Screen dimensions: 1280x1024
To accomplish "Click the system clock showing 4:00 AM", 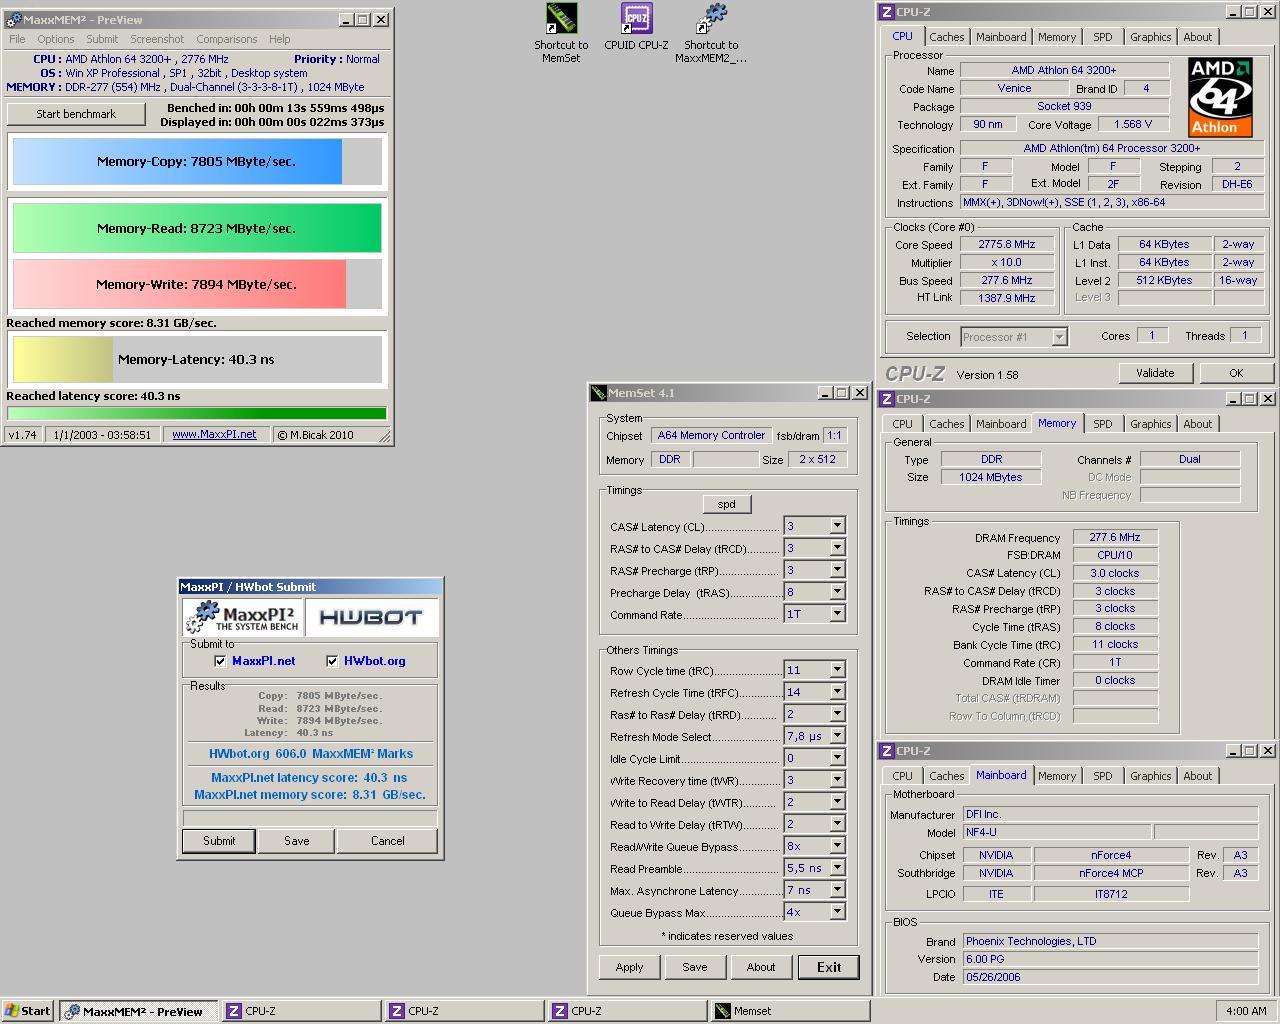I will coord(1246,1011).
